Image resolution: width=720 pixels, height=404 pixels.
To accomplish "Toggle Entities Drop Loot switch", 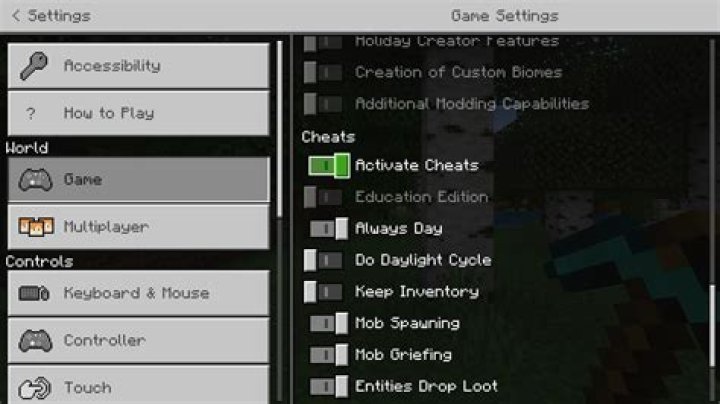I will tap(329, 387).
